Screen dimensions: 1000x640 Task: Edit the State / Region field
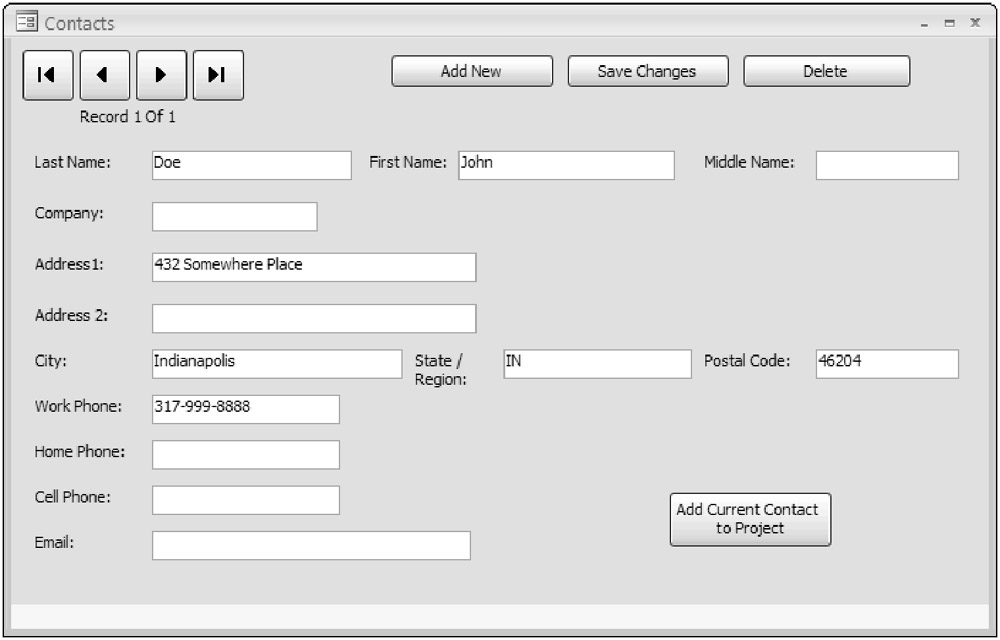click(596, 363)
